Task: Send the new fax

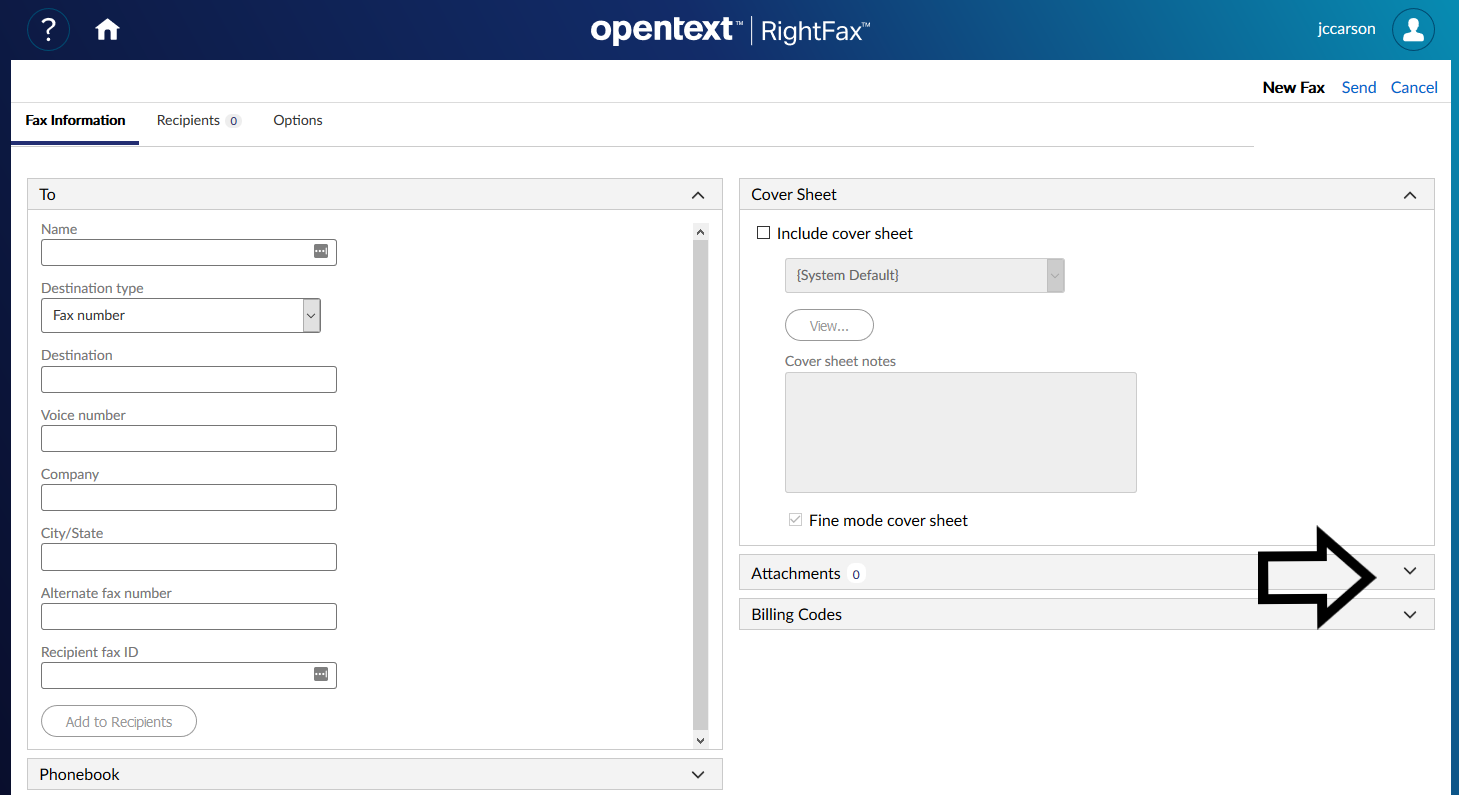Action: 1359,87
